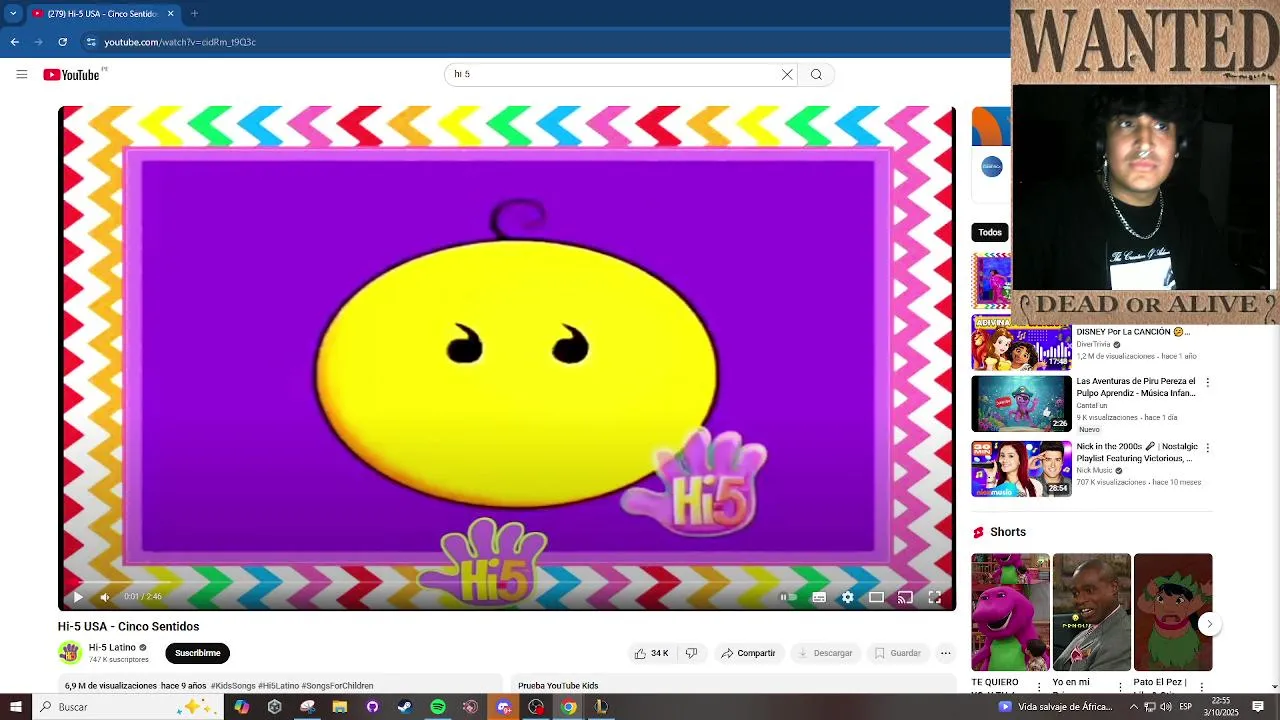Open the Las Aventuras de Piru thumbnail
This screenshot has width=1280, height=720.
tap(1021, 403)
